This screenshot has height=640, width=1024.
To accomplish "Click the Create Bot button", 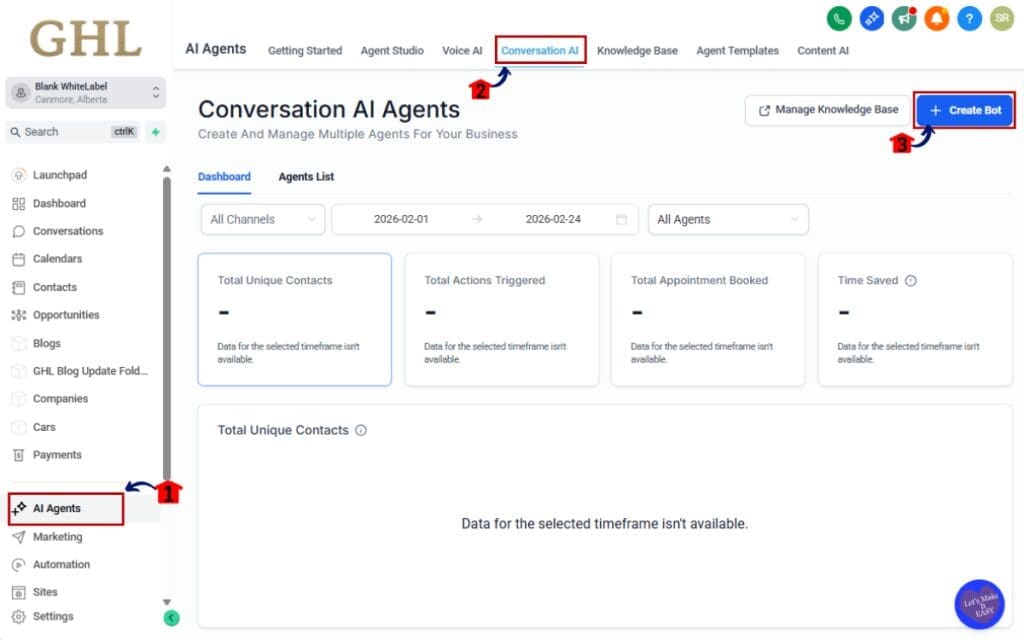I will (964, 110).
